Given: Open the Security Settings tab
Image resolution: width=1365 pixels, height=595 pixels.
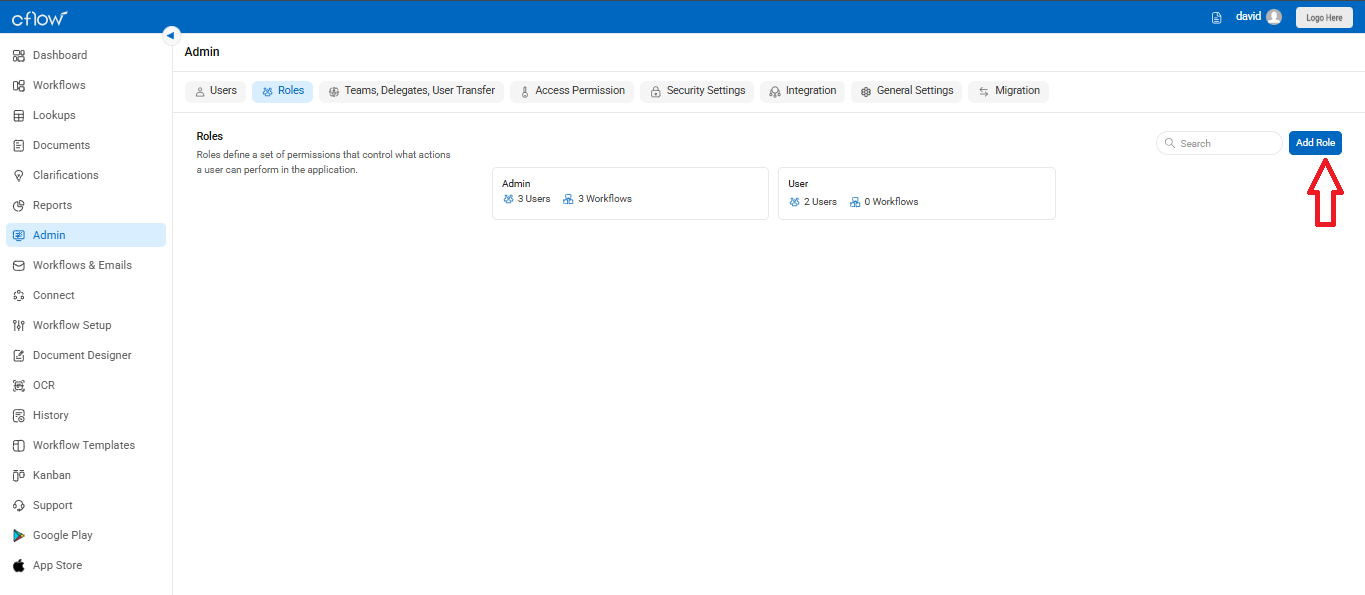Looking at the screenshot, I should pyautogui.click(x=697, y=91).
